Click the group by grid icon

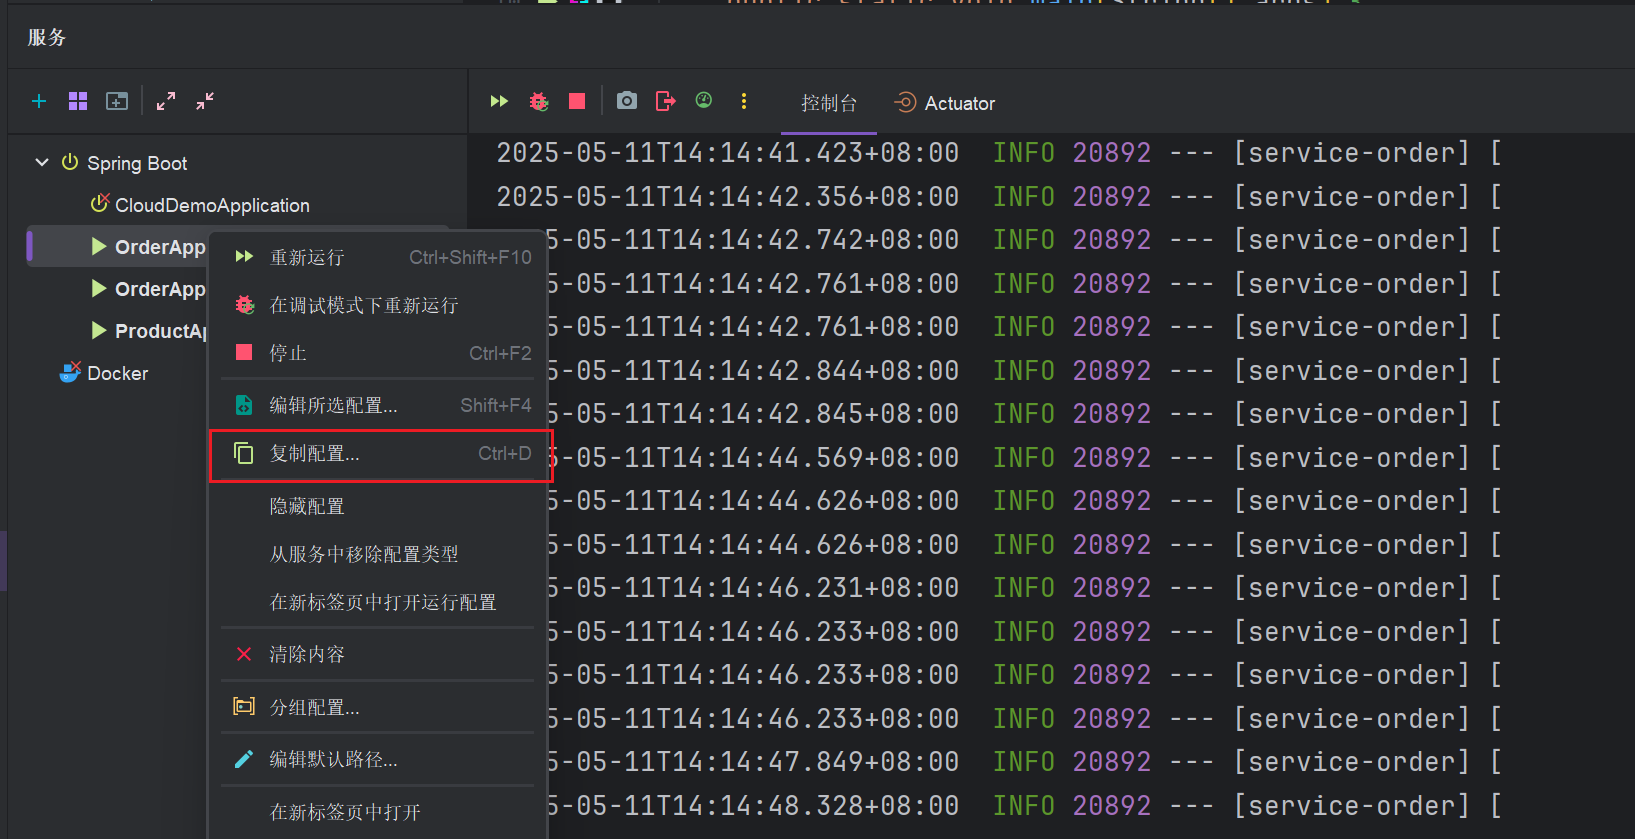coord(78,101)
